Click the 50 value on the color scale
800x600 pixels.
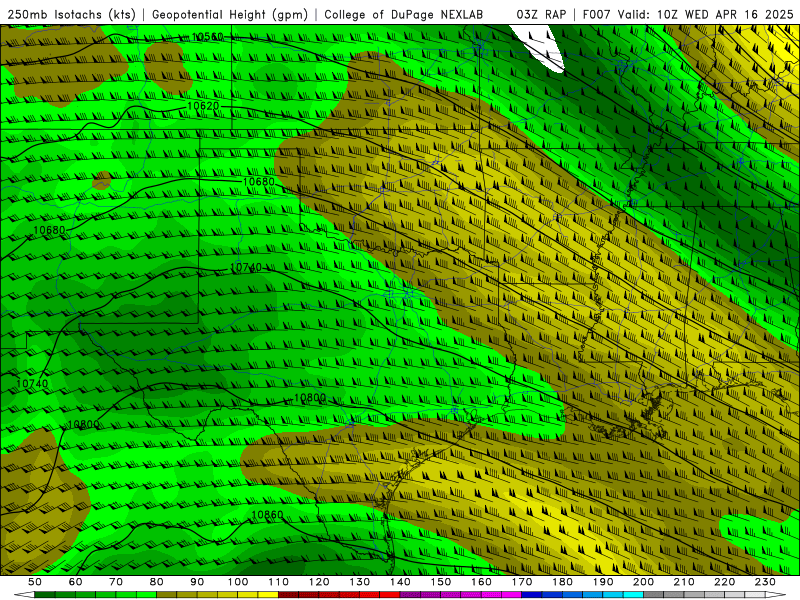(x=35, y=582)
